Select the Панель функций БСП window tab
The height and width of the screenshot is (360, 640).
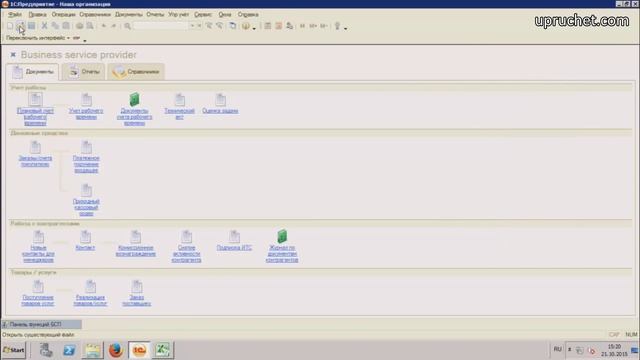41,324
